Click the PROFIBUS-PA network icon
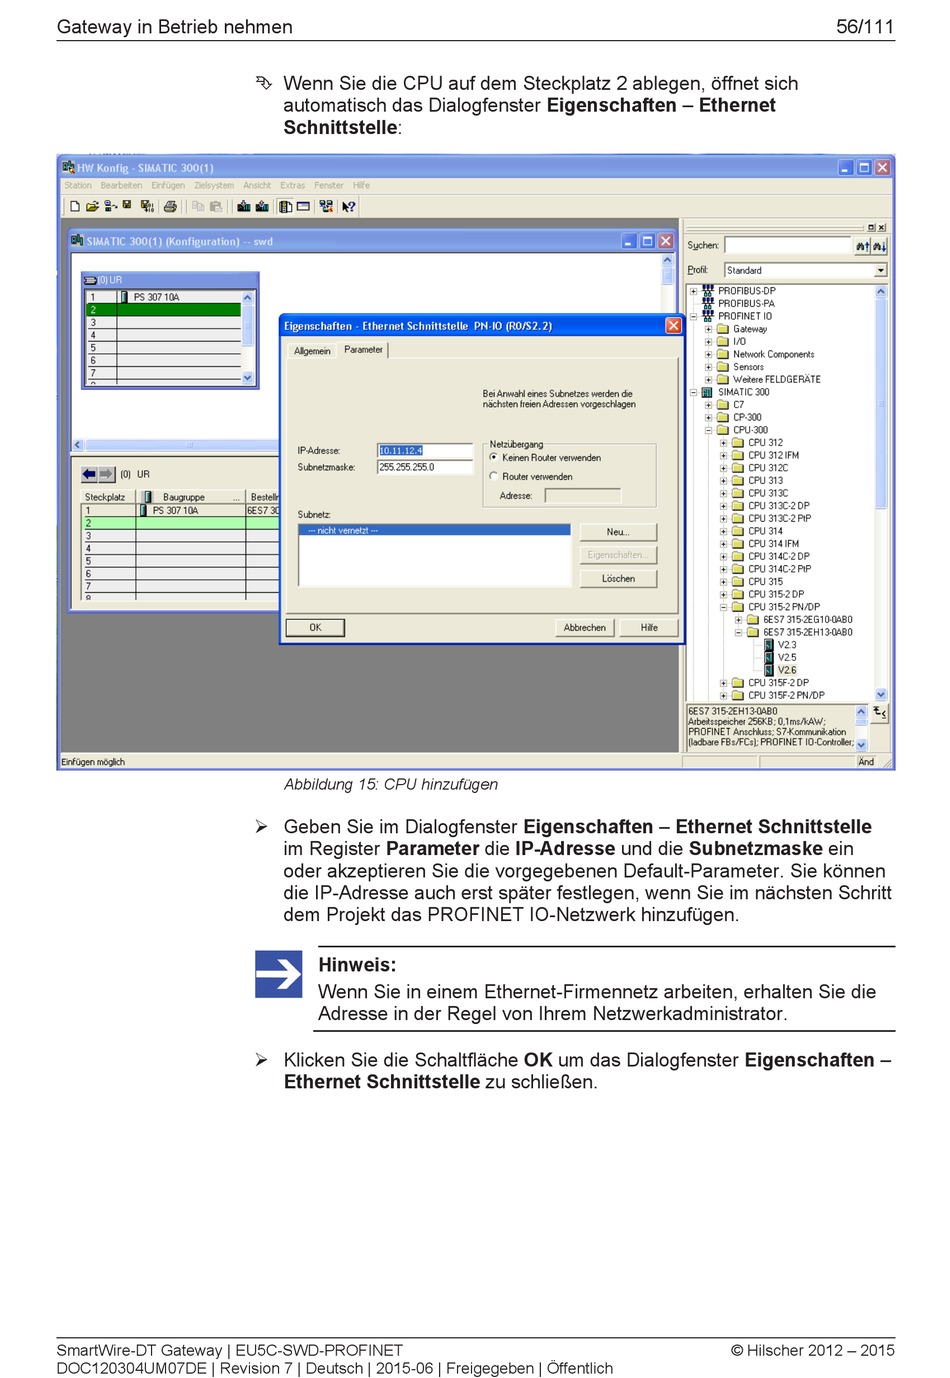Viewport: 950px width, 1378px height. pyautogui.click(x=708, y=303)
